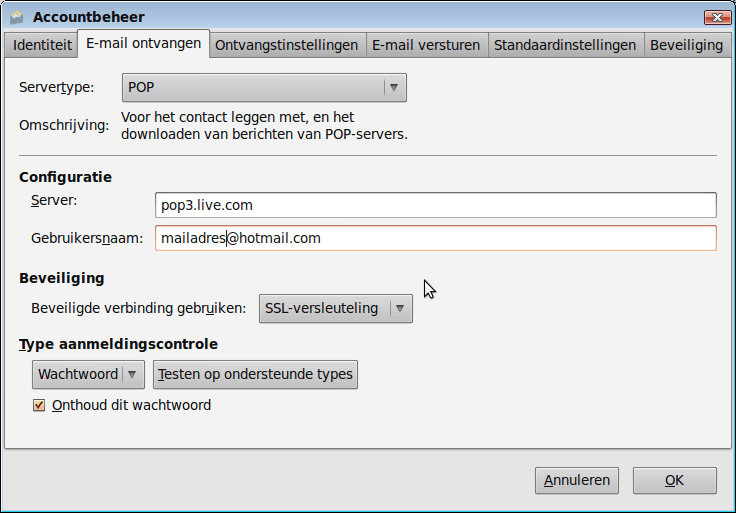Focus the Gebruikersnaam text field
The width and height of the screenshot is (736, 513).
tap(435, 238)
